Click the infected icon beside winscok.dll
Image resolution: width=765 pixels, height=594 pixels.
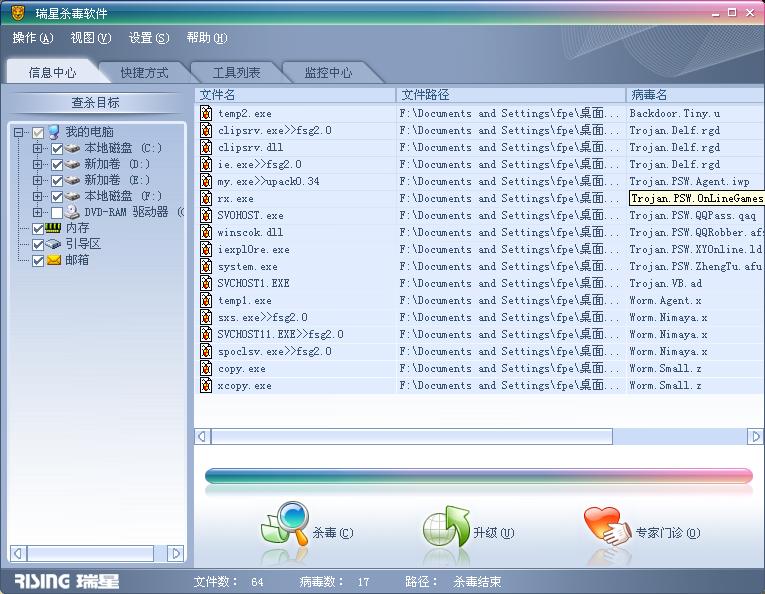[206, 232]
